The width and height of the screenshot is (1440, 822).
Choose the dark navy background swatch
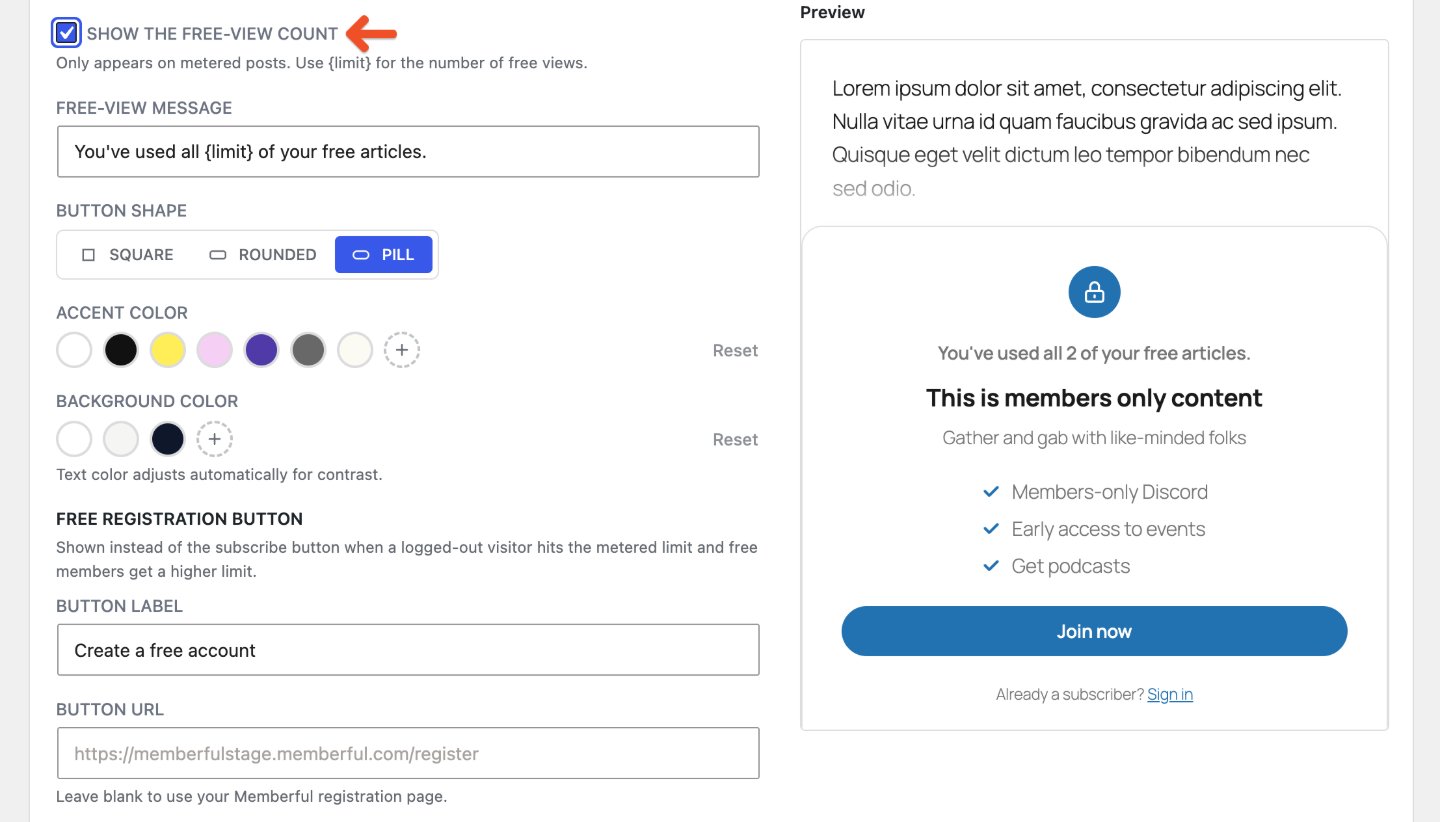(x=168, y=439)
